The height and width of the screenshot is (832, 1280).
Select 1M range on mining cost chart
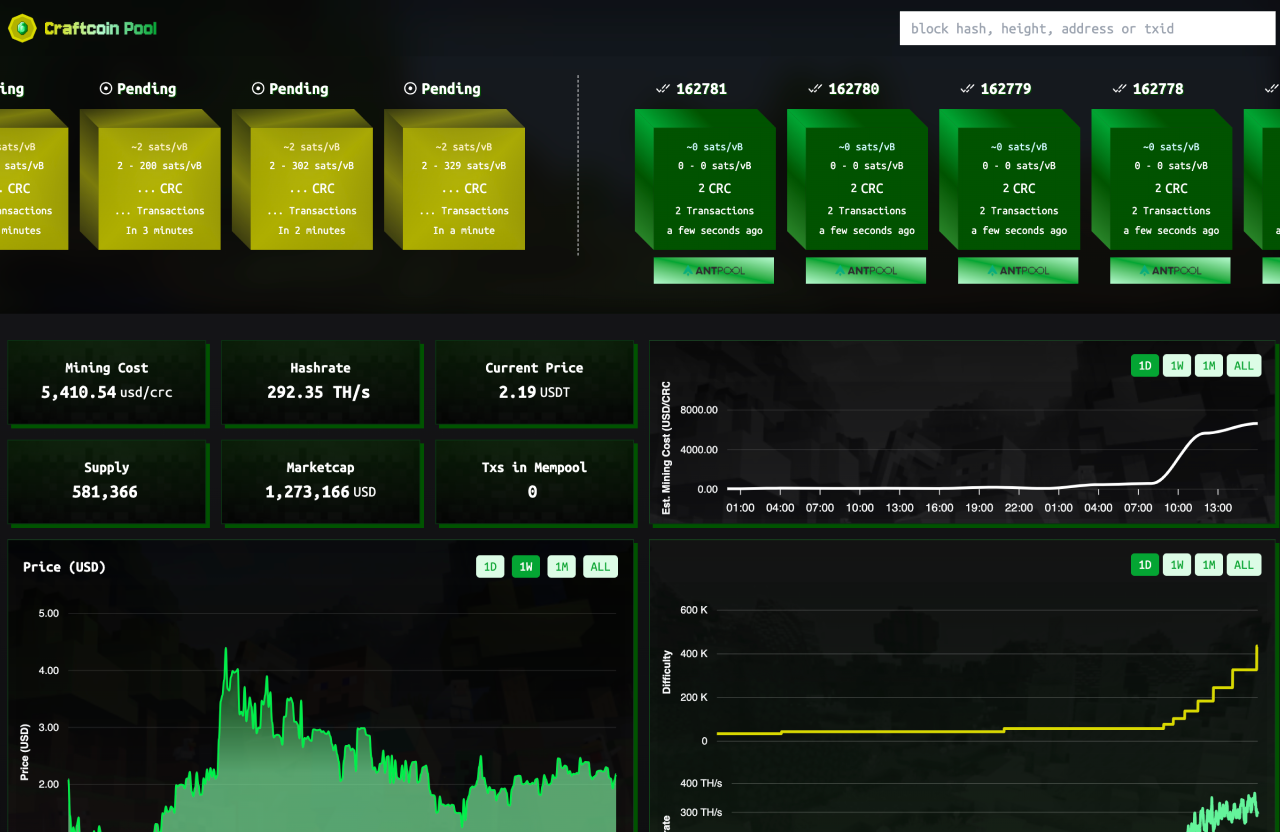1209,366
